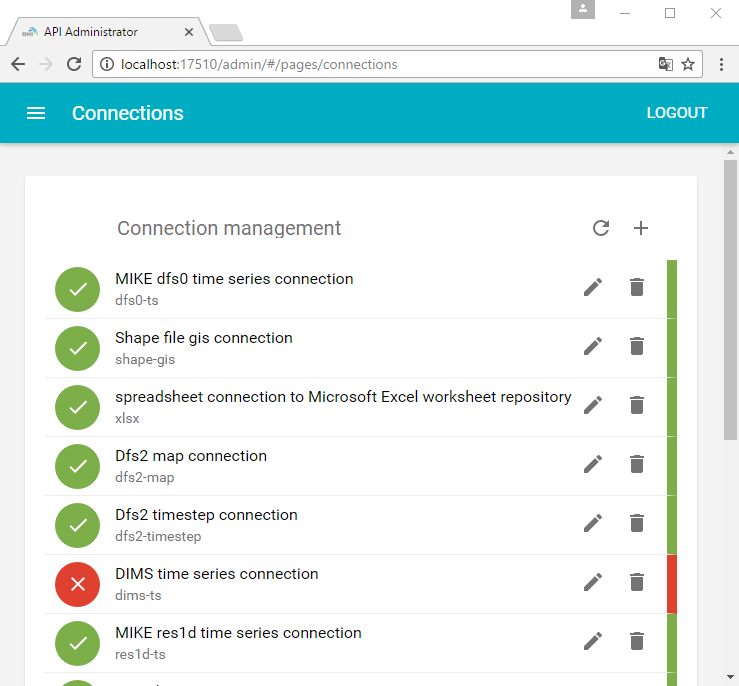This screenshot has height=686, width=739.
Task: Edit the Dfs2 map connection
Action: 593,464
